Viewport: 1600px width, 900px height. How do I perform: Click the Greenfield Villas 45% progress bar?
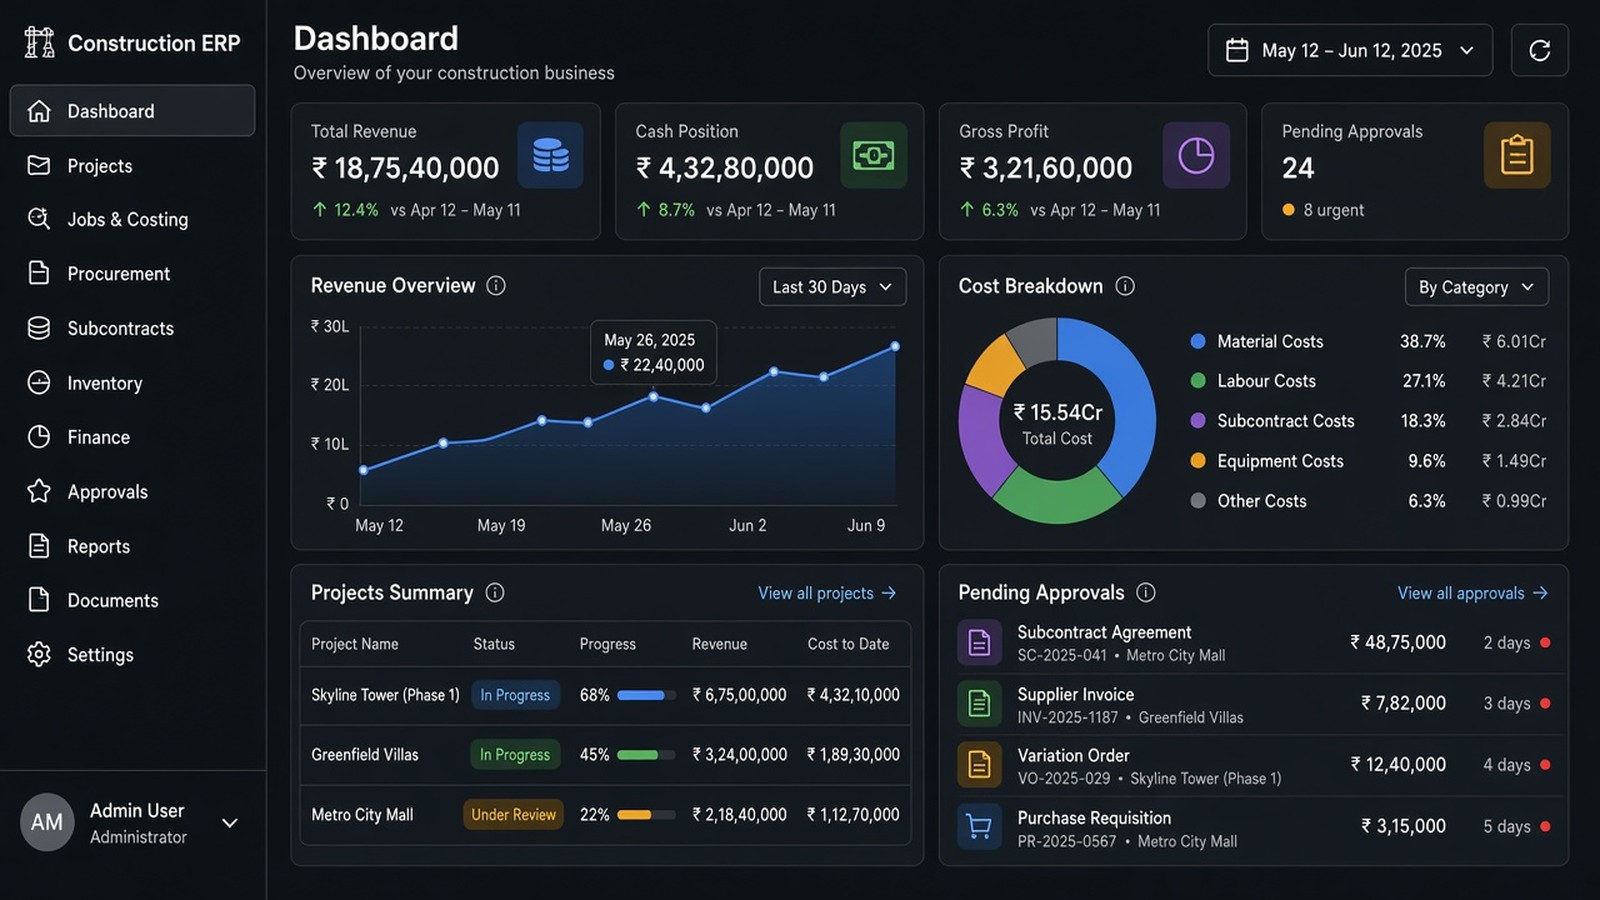coord(646,755)
